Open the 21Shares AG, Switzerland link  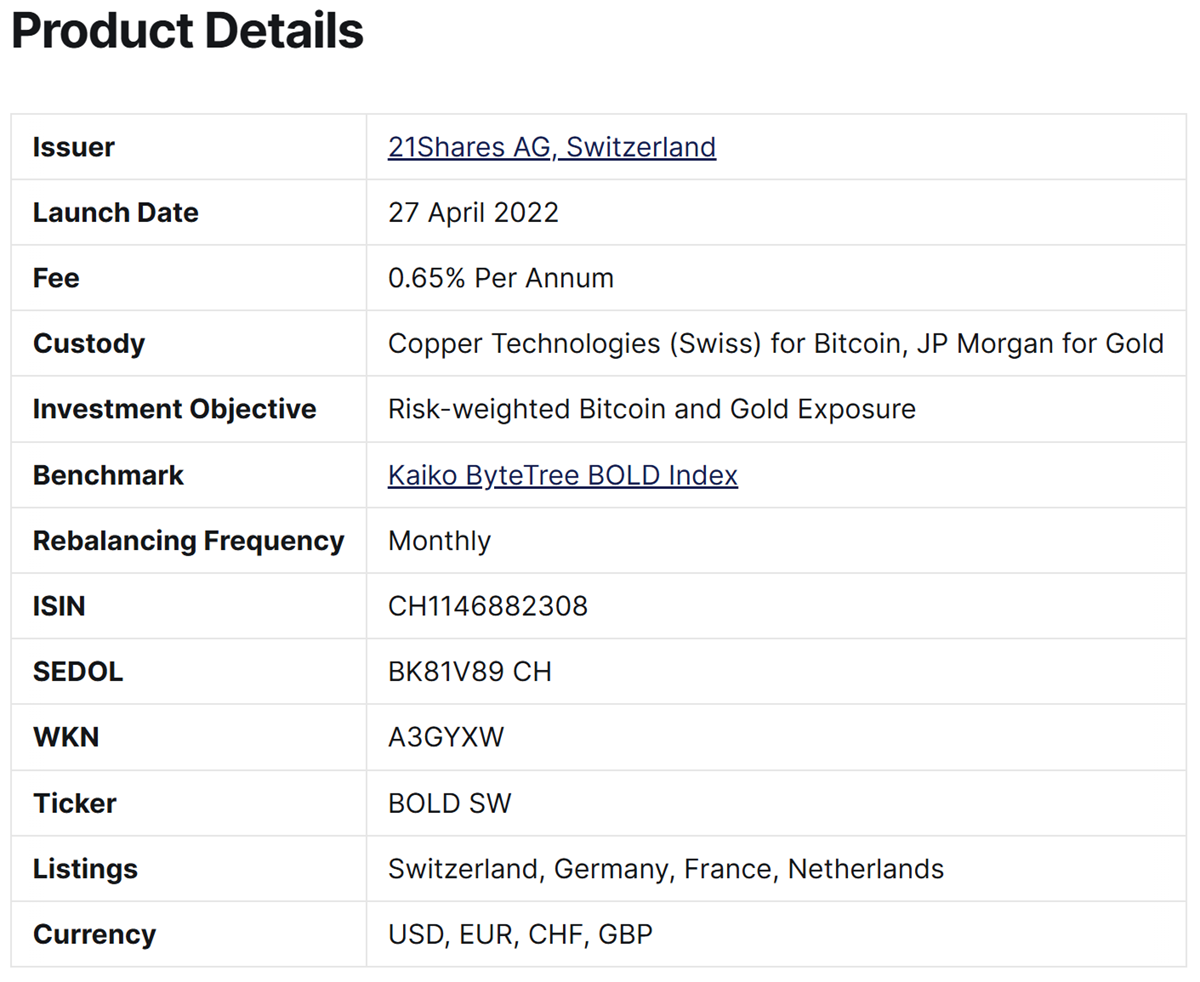551,147
